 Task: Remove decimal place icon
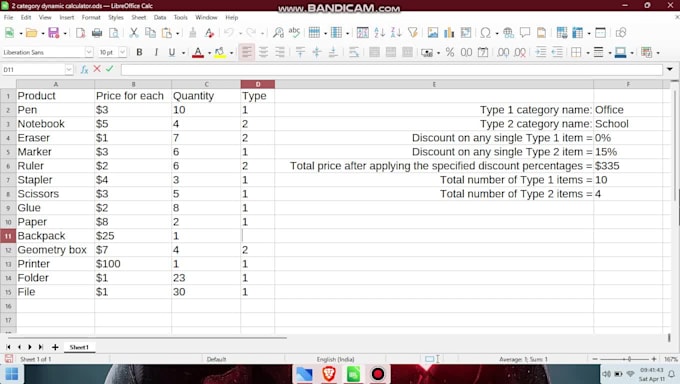(520, 53)
